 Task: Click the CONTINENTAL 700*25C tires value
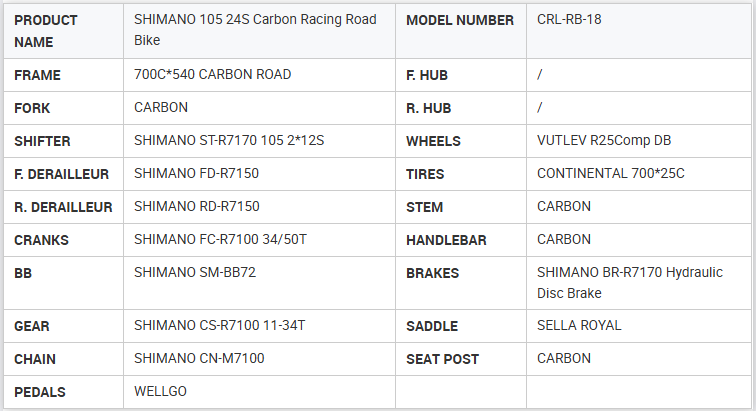coord(611,174)
